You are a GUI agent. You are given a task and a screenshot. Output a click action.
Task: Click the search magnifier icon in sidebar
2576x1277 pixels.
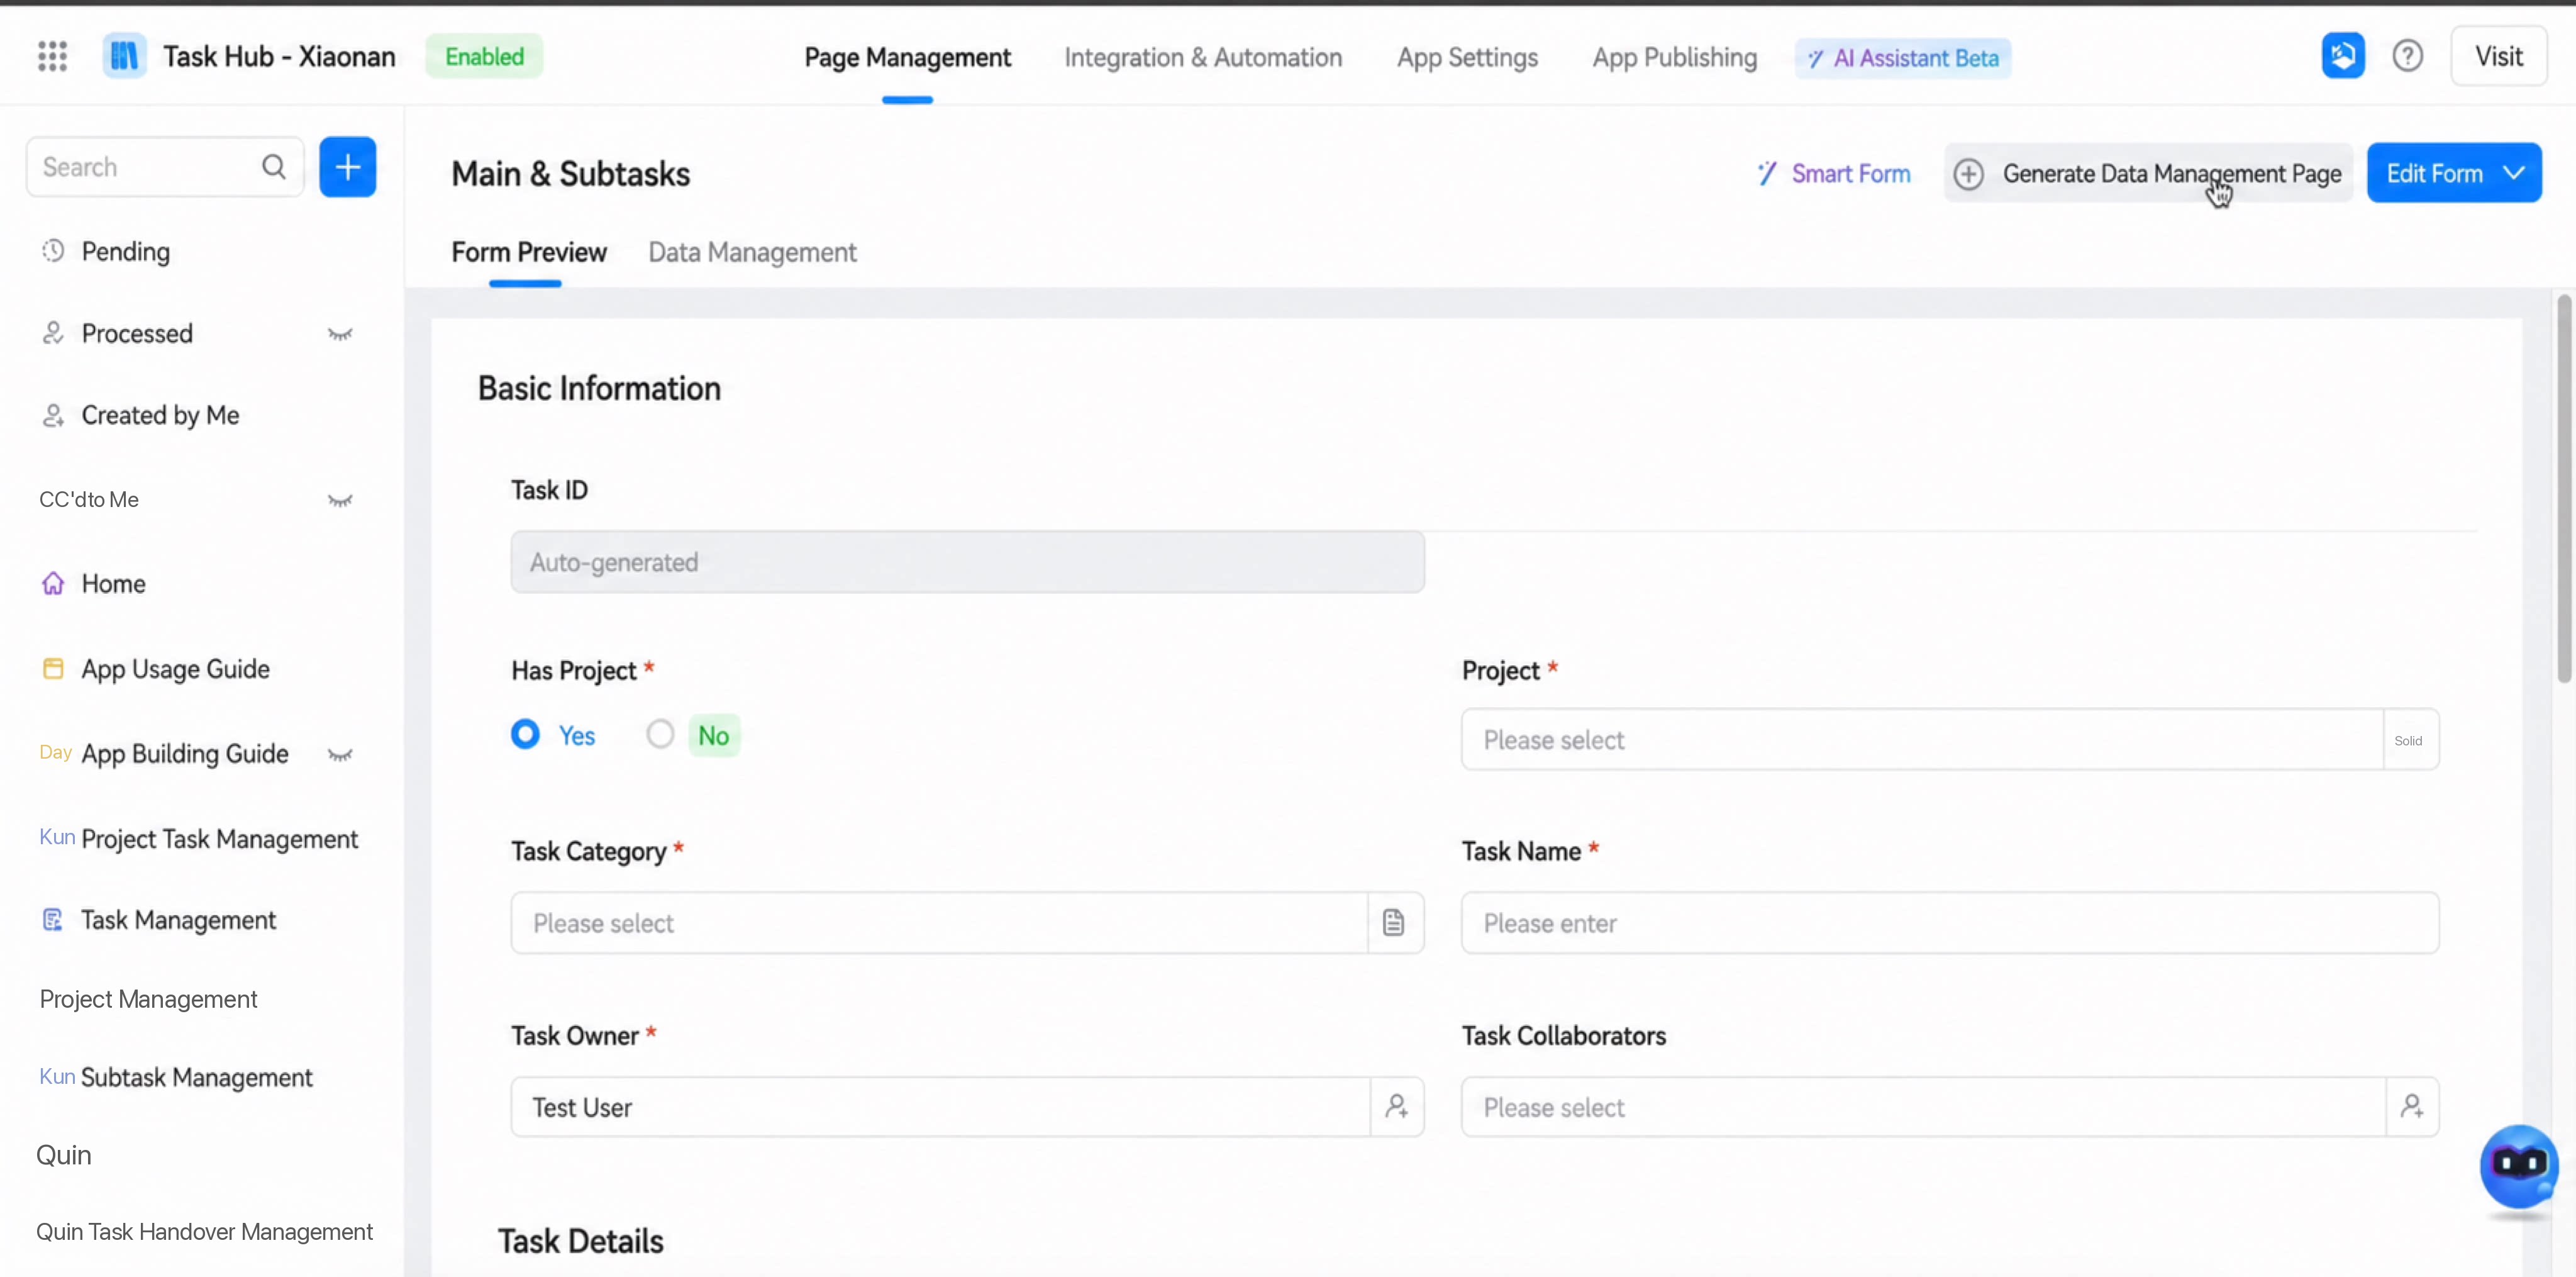tap(274, 167)
